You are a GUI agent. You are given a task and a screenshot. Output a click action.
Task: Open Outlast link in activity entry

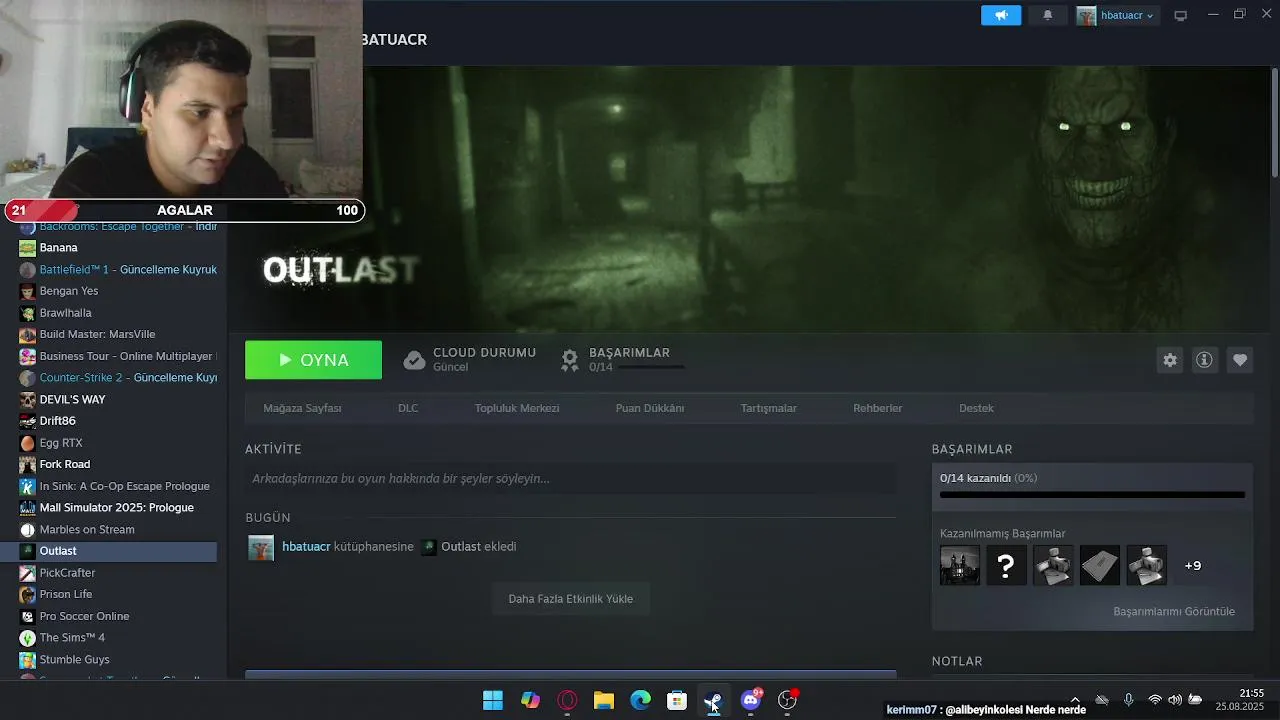click(461, 547)
